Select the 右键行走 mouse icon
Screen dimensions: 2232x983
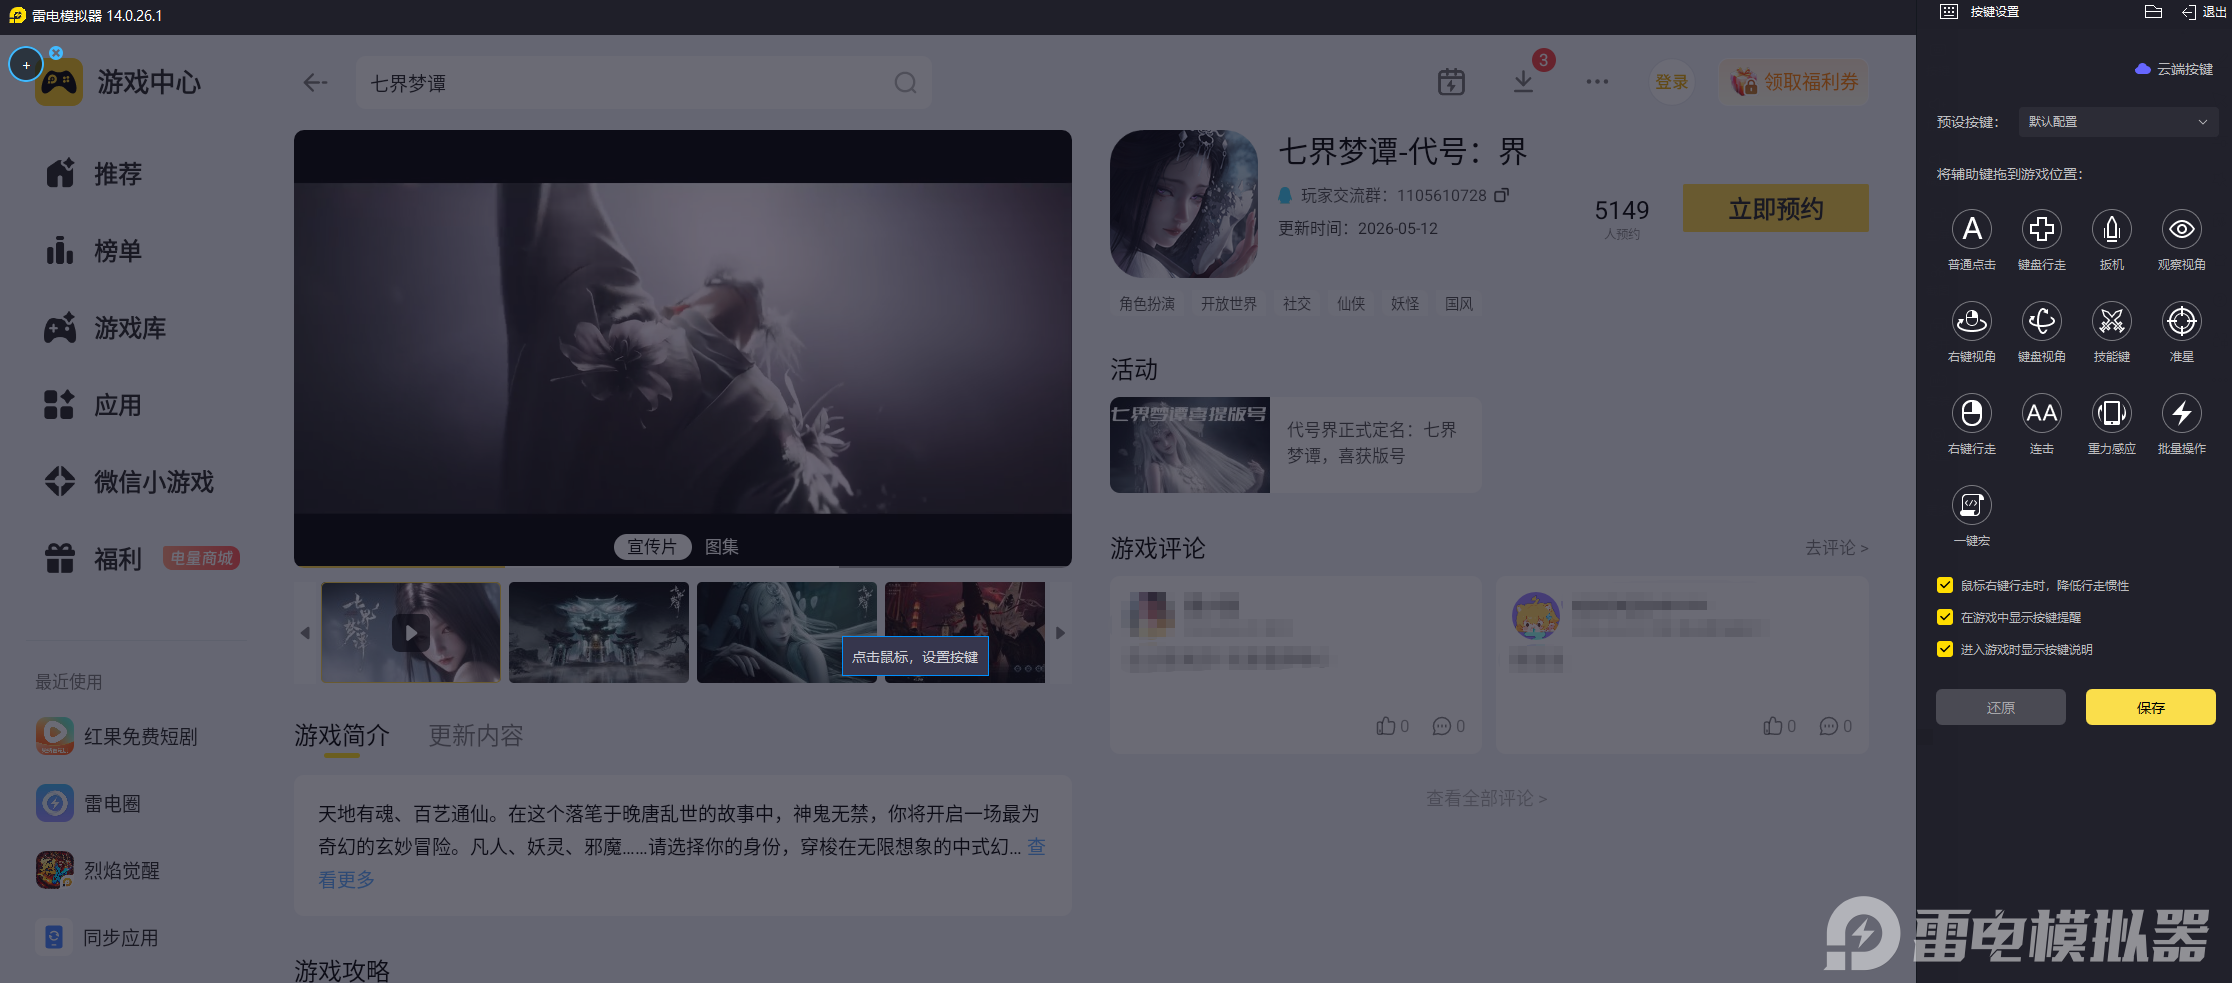[1971, 413]
